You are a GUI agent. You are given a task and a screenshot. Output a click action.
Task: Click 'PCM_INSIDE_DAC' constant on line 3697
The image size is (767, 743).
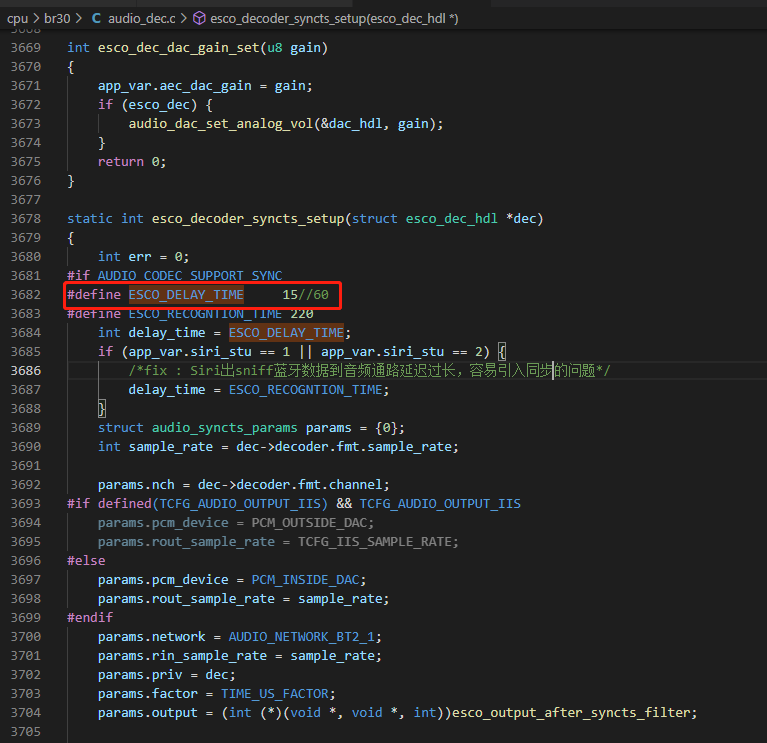click(x=305, y=580)
